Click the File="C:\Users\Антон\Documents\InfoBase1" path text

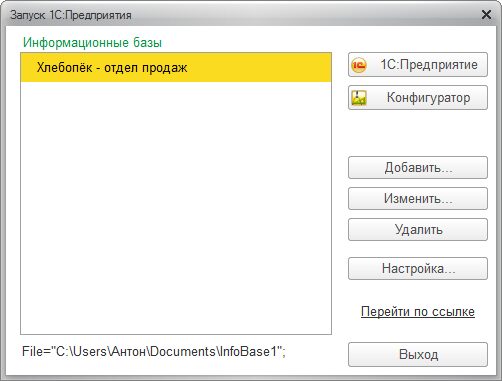pos(154,352)
